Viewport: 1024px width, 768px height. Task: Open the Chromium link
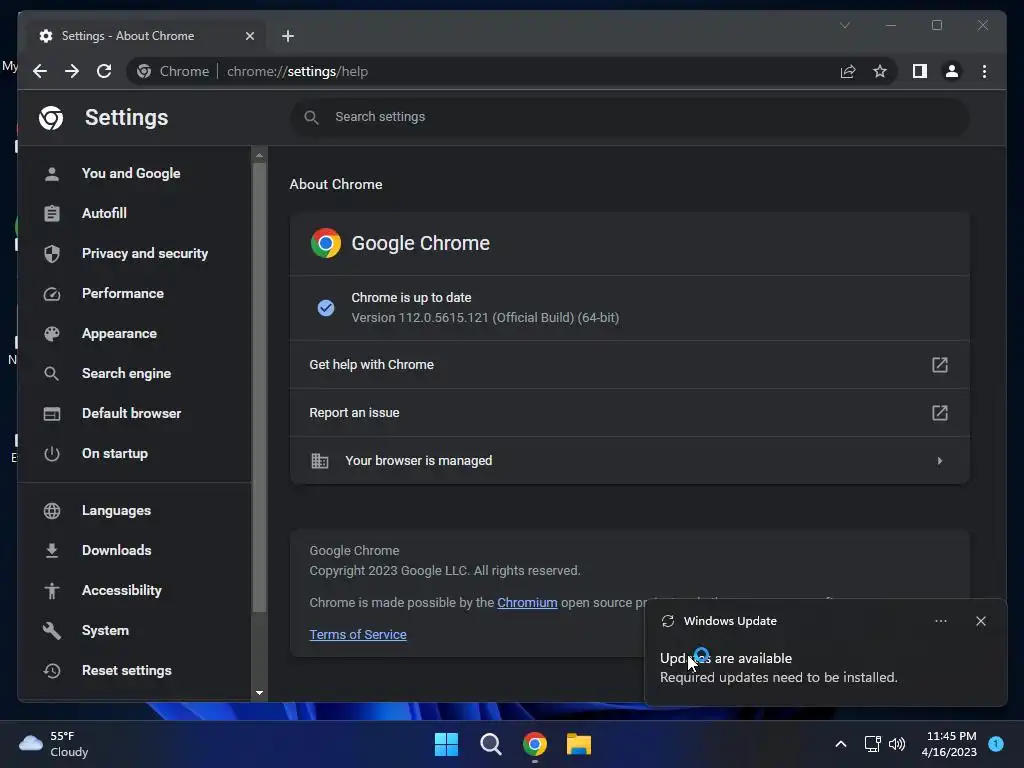(527, 602)
